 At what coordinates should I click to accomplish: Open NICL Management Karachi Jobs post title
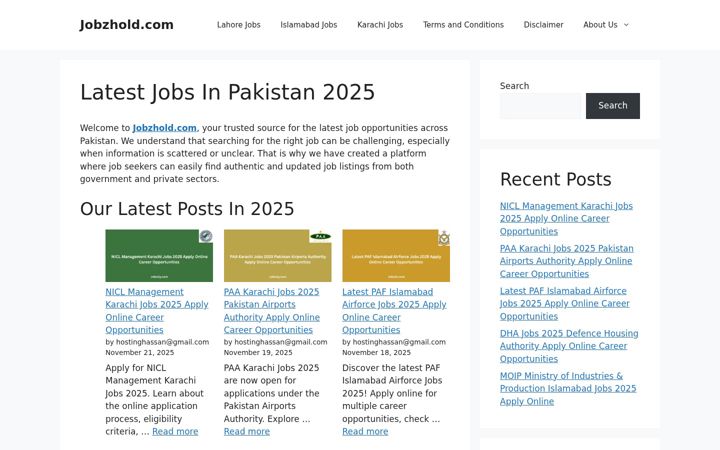click(157, 311)
